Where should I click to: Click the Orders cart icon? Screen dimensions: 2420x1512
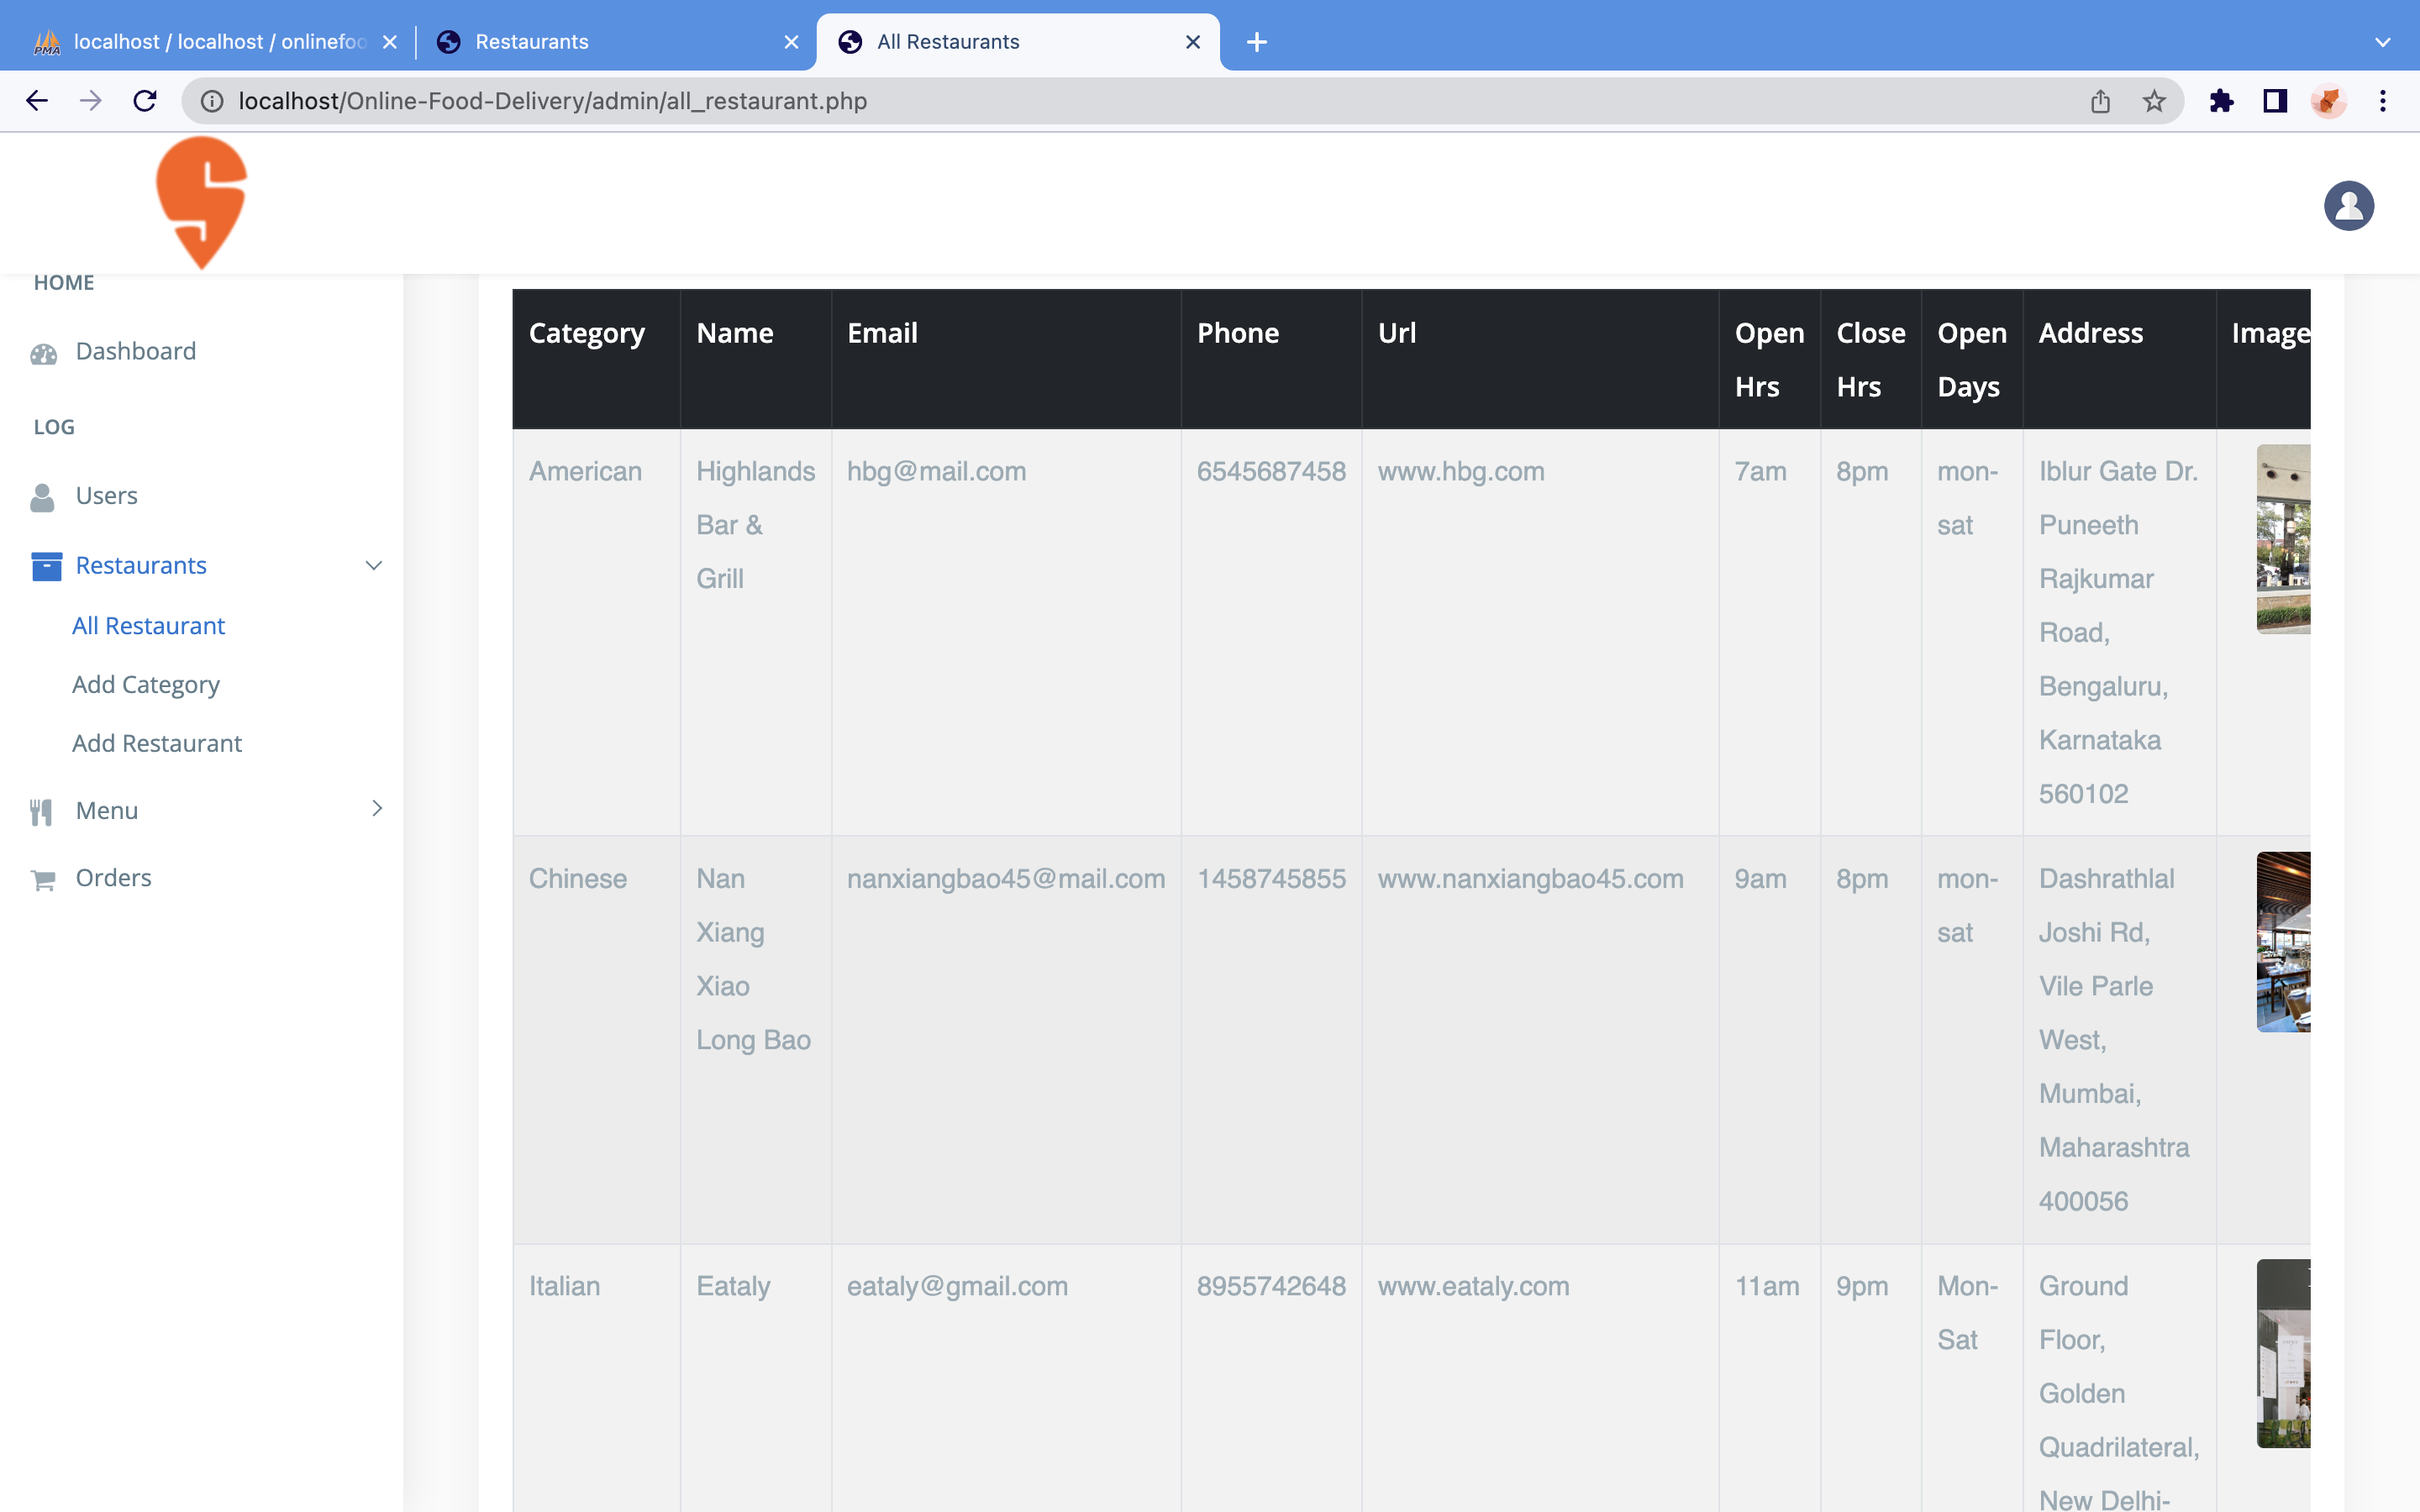[43, 880]
